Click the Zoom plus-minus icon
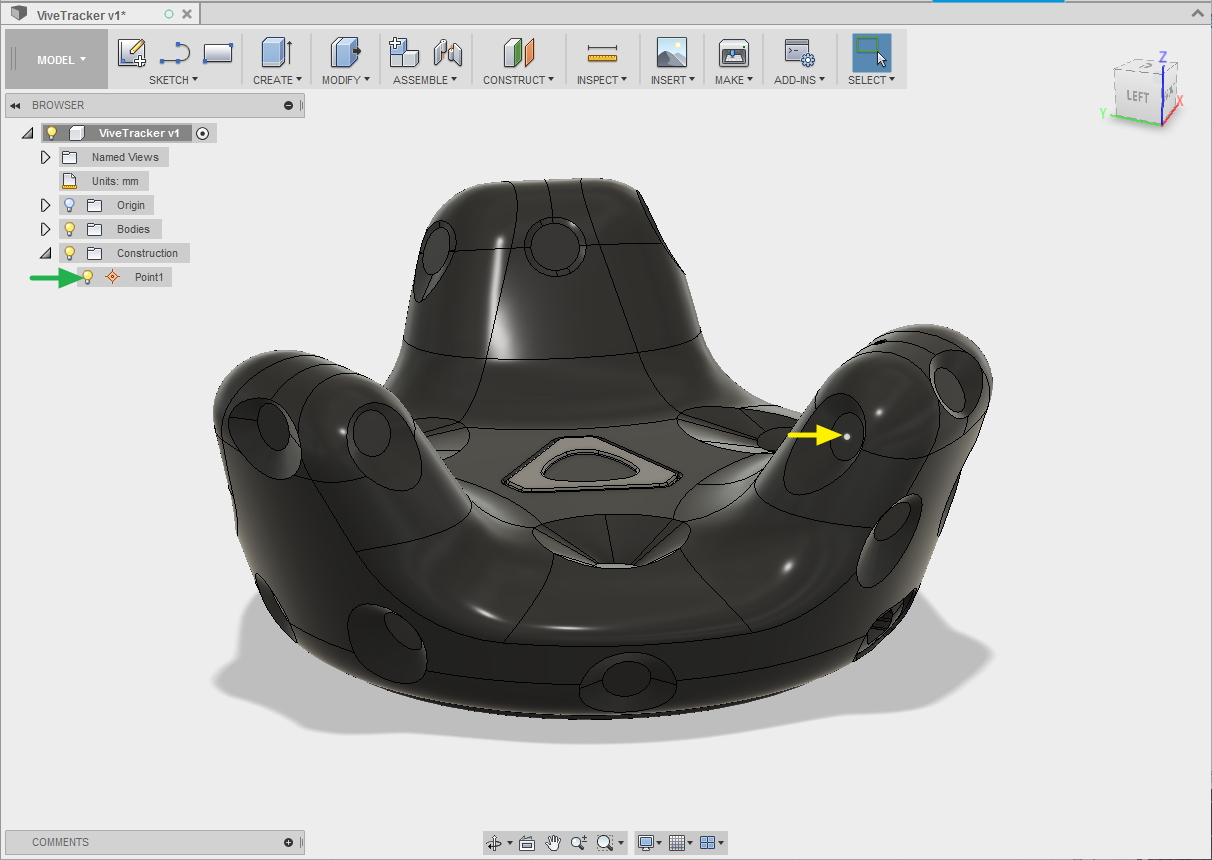Screen dimensions: 1212x860 pyautogui.click(x=579, y=843)
